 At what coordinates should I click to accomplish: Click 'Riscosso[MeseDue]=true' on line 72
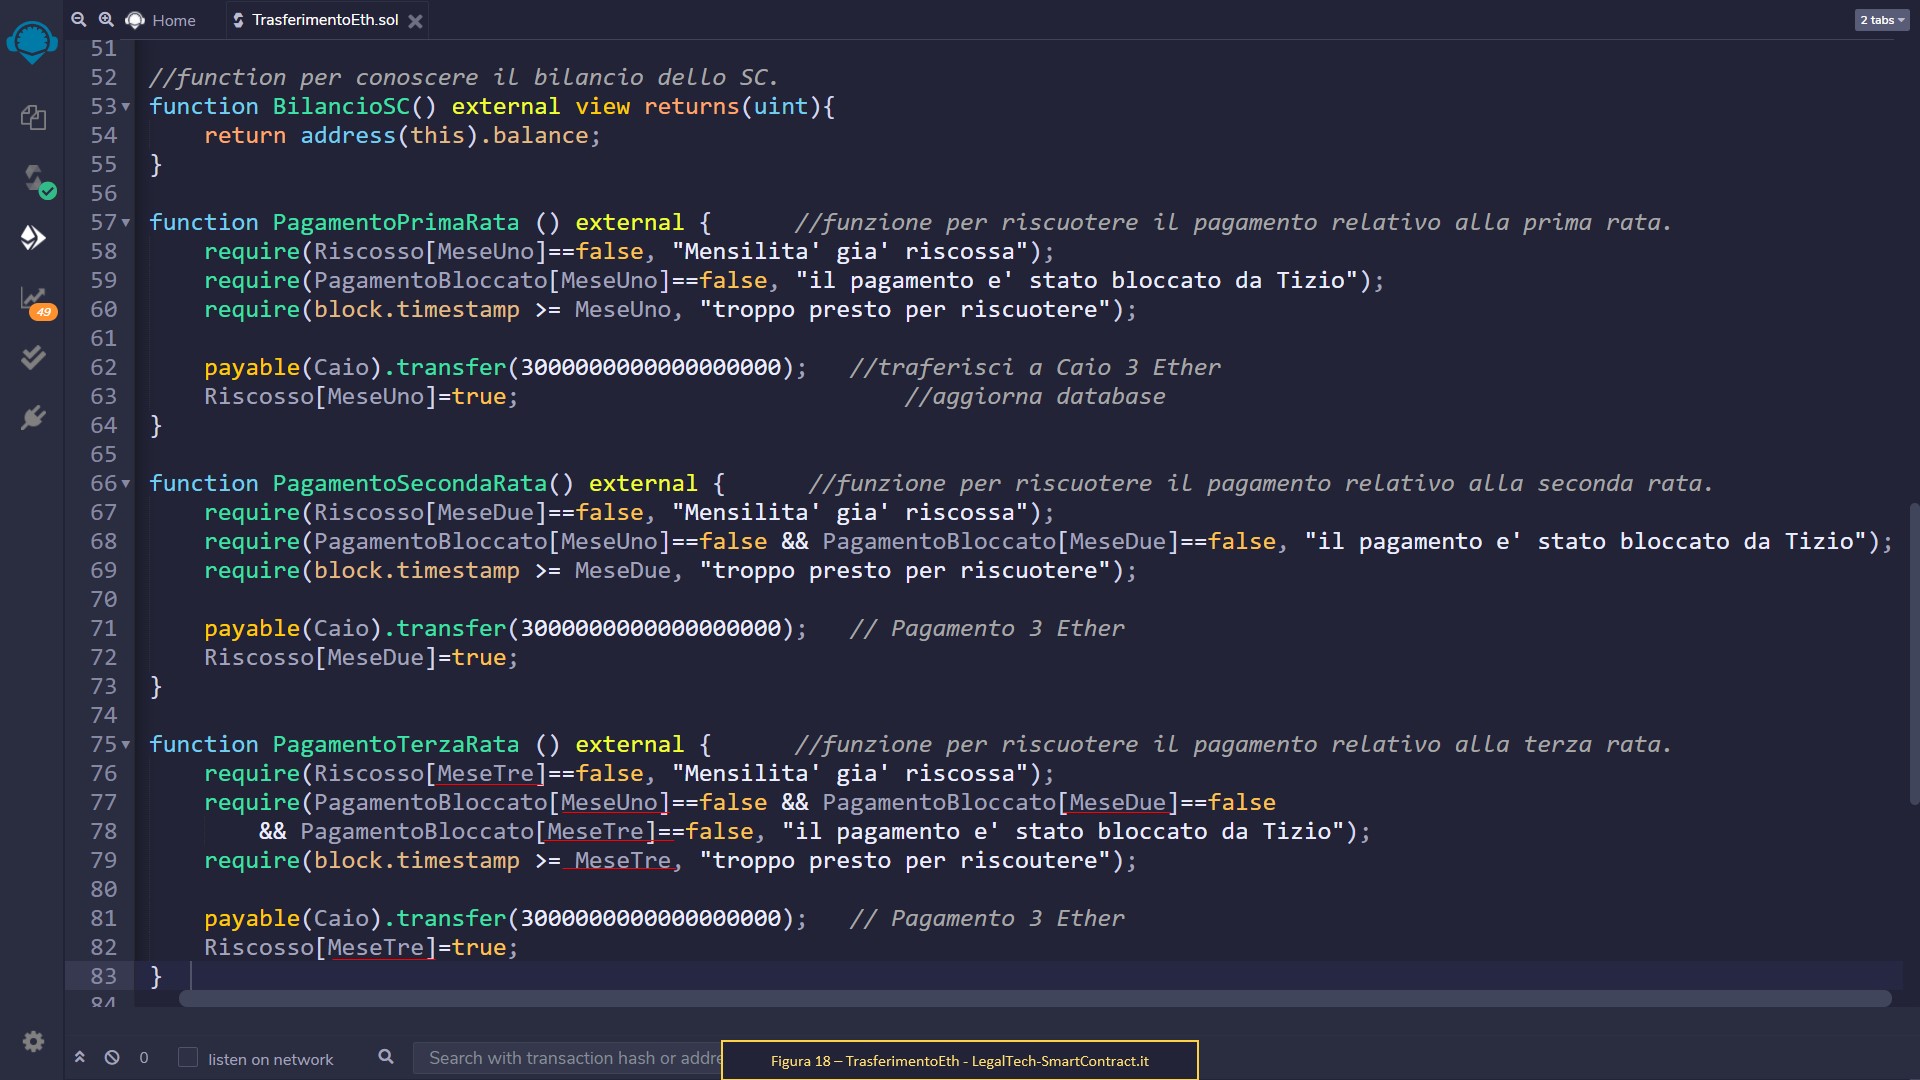(x=361, y=657)
